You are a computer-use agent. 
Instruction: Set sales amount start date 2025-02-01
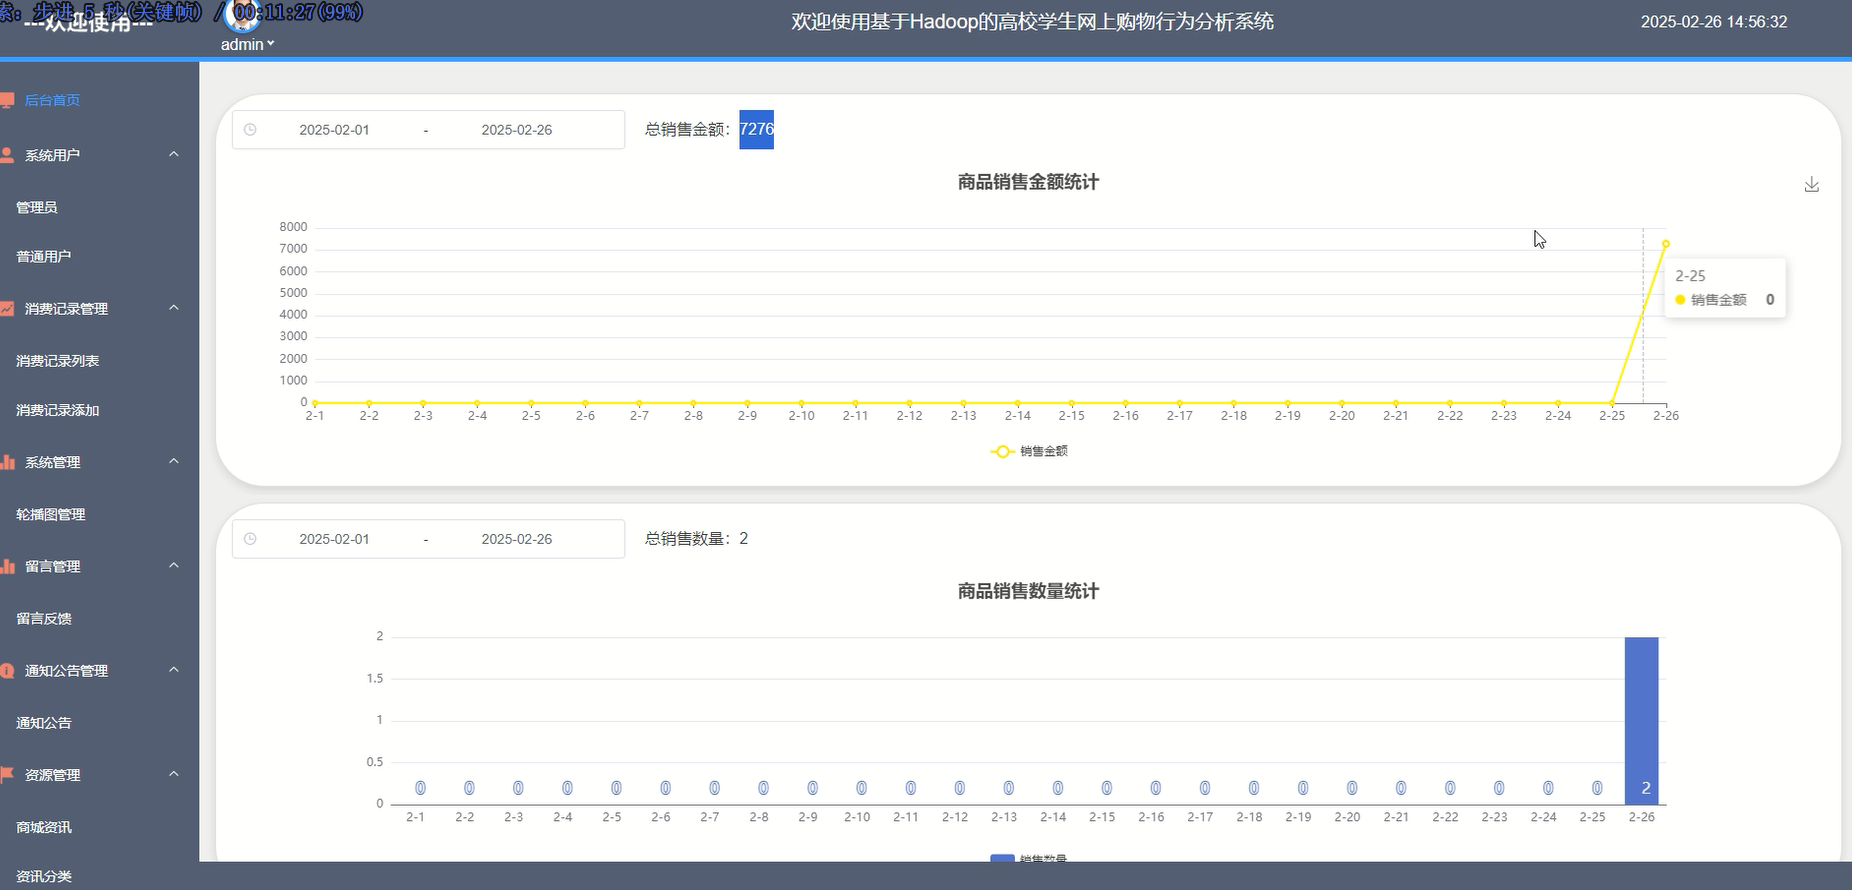coord(334,130)
